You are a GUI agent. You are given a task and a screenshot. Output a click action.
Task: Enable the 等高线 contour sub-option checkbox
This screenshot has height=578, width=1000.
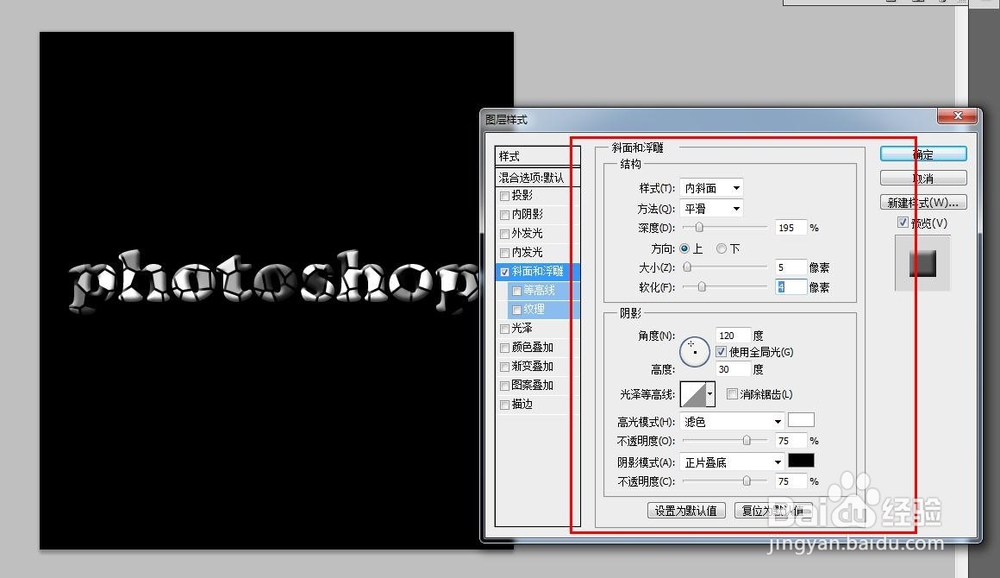[x=517, y=291]
